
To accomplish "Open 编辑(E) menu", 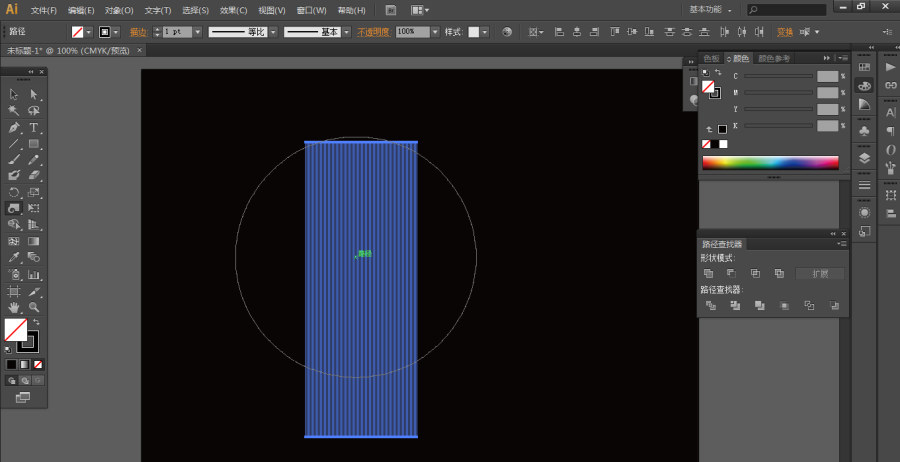I will pyautogui.click(x=81, y=10).
